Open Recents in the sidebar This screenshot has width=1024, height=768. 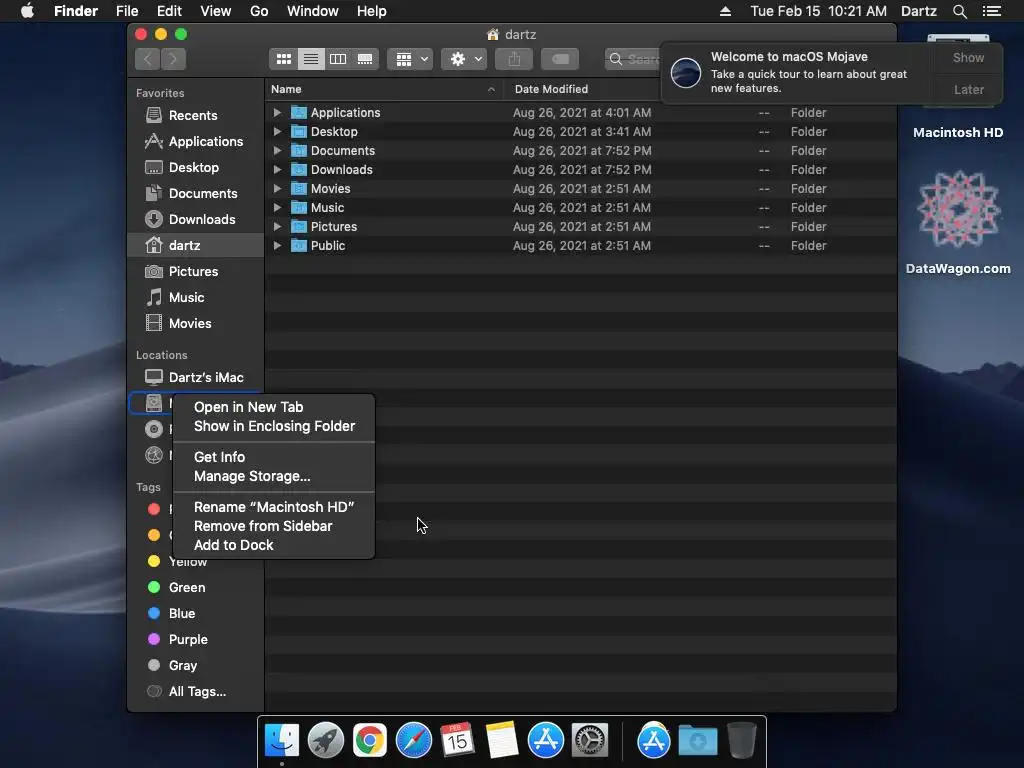coord(195,116)
